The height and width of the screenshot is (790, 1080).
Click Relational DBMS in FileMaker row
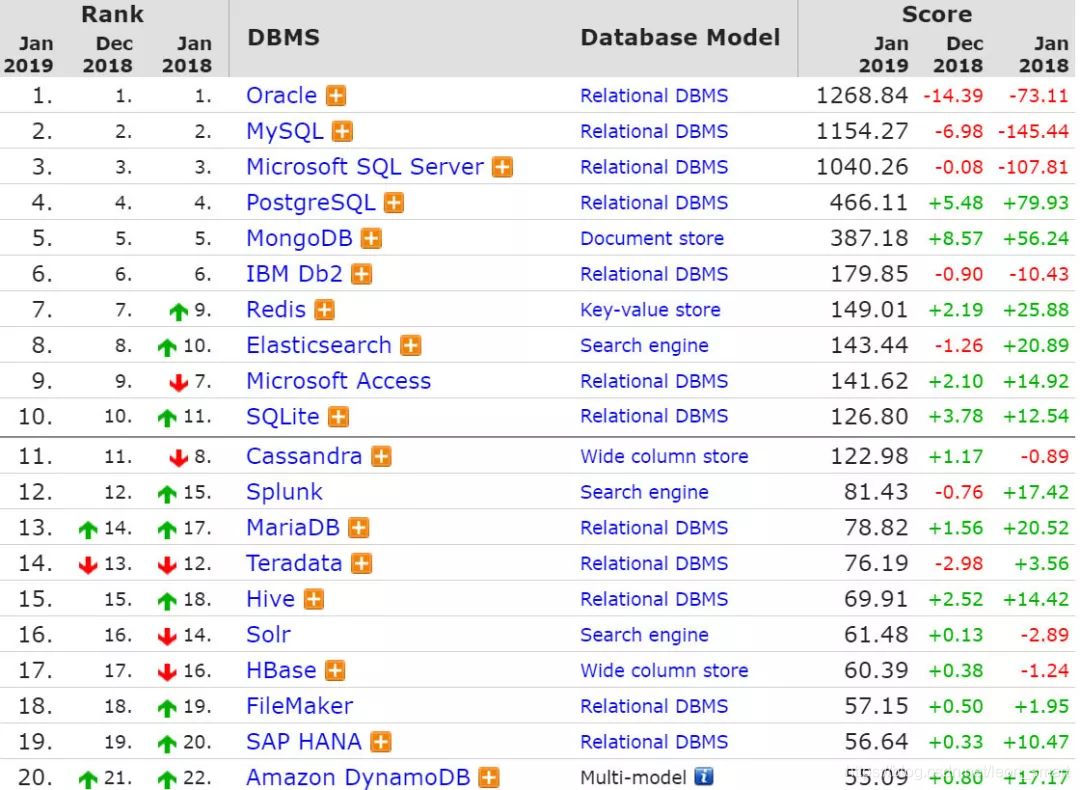coord(654,707)
